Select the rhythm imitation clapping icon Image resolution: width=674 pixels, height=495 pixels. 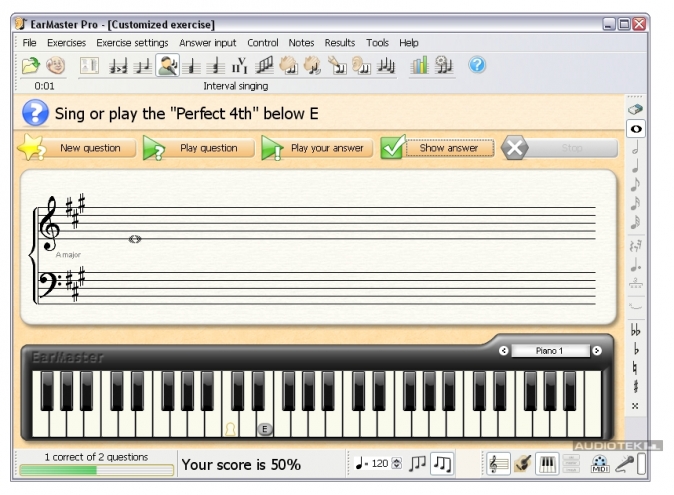(312, 66)
